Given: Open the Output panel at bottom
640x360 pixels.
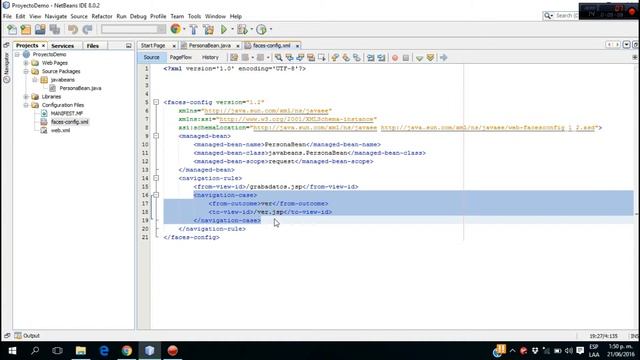Looking at the screenshot, I should (27, 336).
